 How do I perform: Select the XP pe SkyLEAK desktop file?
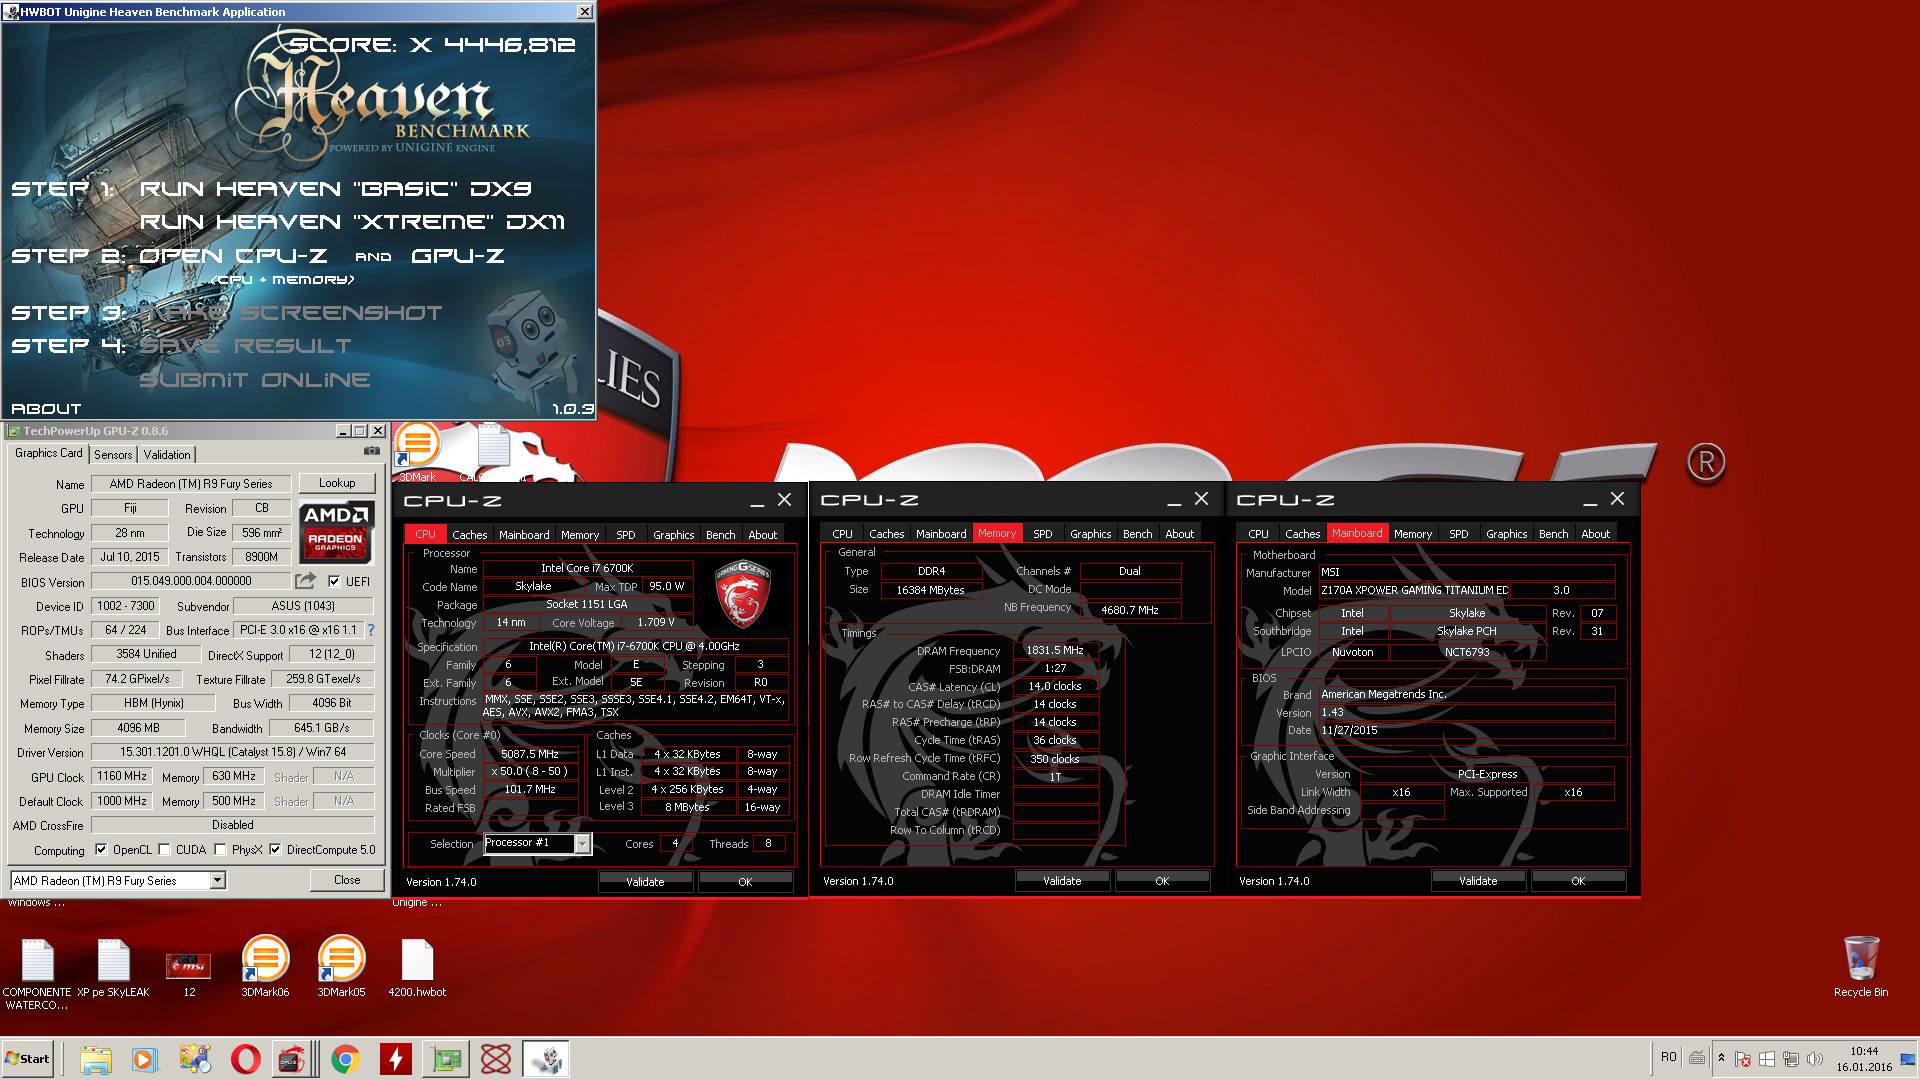tap(113, 967)
